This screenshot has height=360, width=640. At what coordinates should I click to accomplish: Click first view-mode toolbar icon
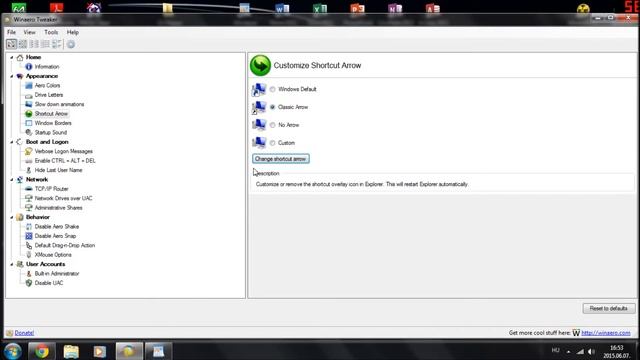(x=11, y=44)
